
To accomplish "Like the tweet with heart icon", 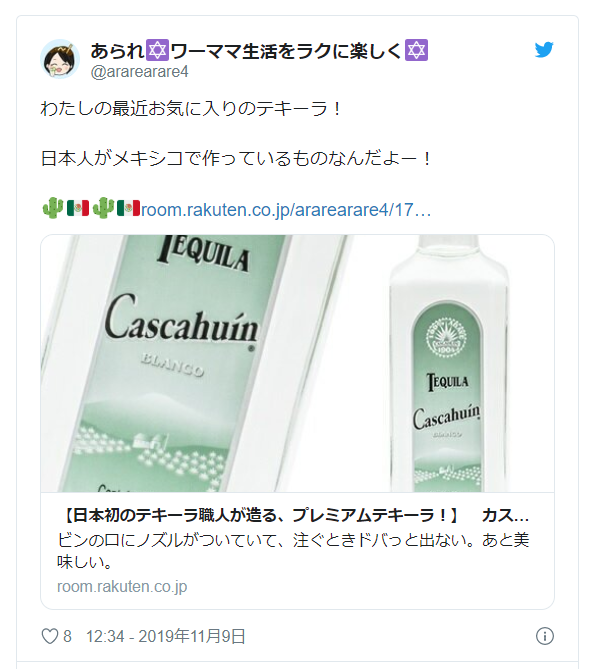I will [49, 636].
